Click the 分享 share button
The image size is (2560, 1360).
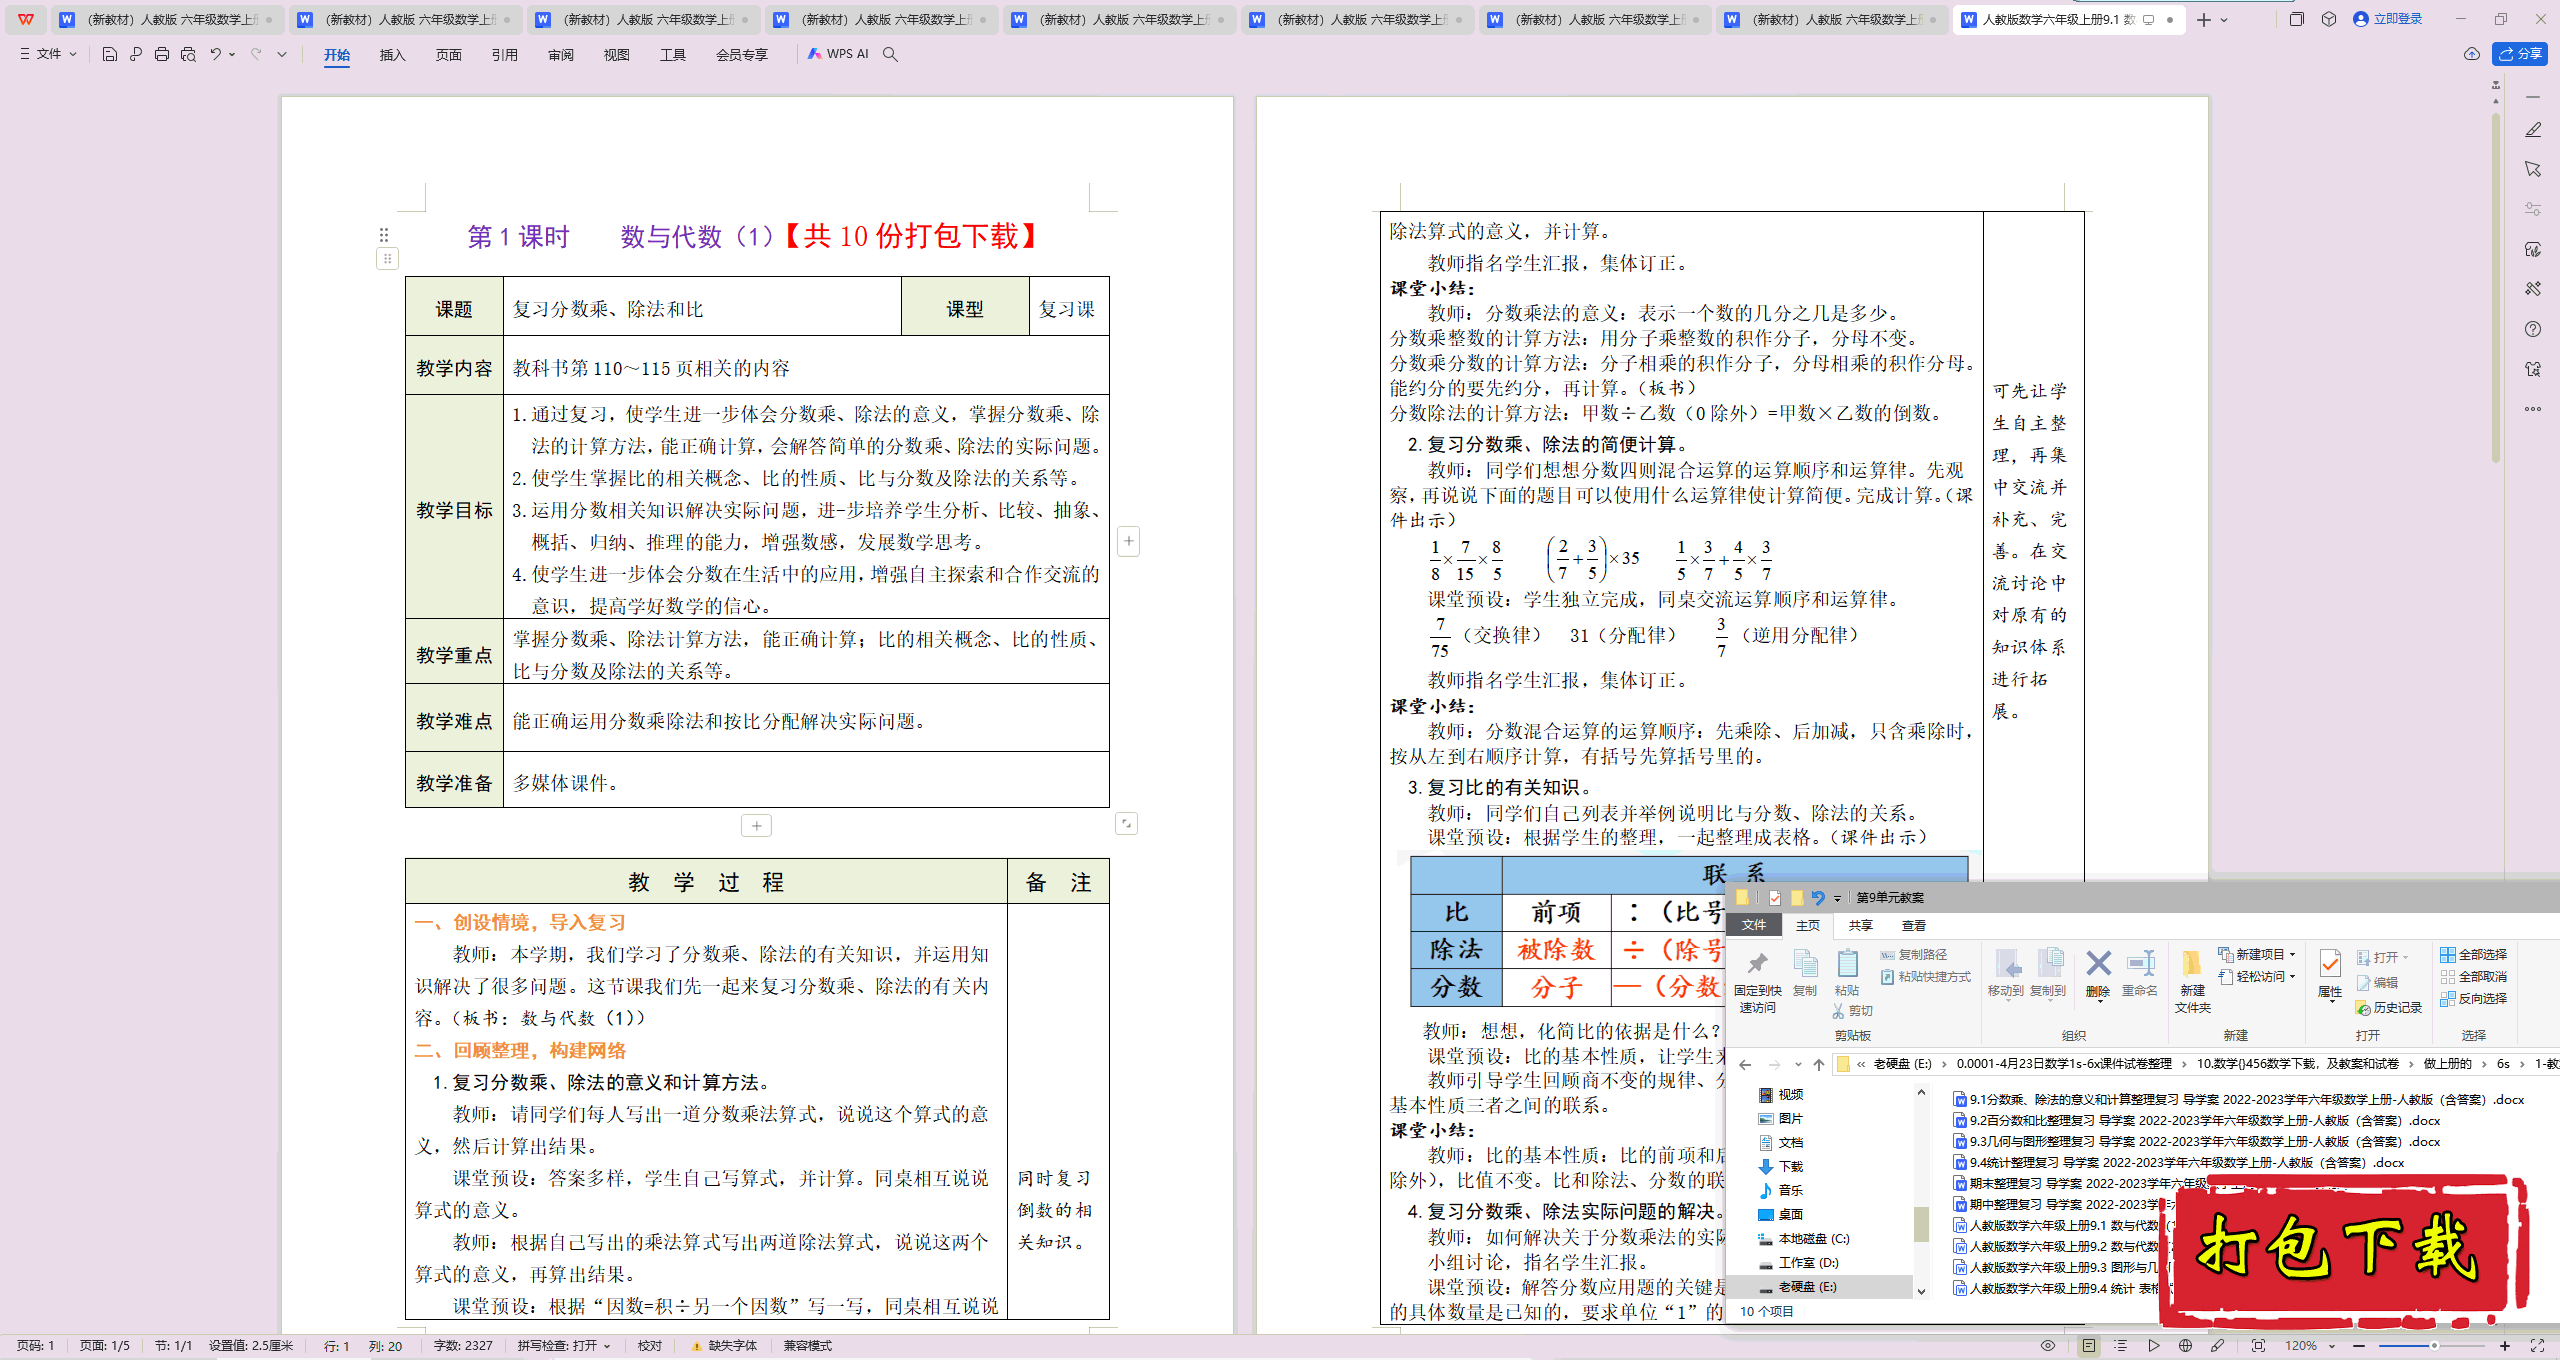(2519, 54)
